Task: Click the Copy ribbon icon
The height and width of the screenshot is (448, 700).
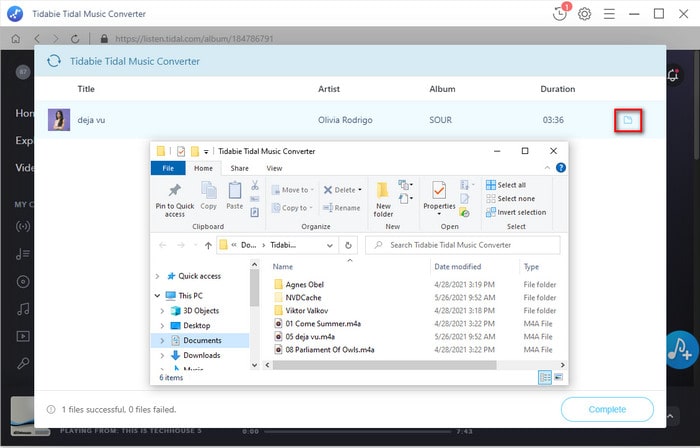Action: [208, 195]
